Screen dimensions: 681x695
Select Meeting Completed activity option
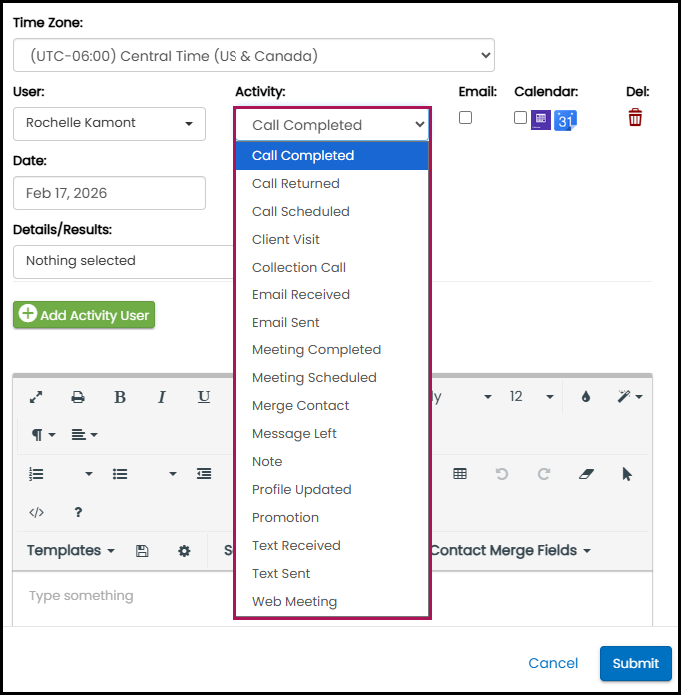point(332,350)
